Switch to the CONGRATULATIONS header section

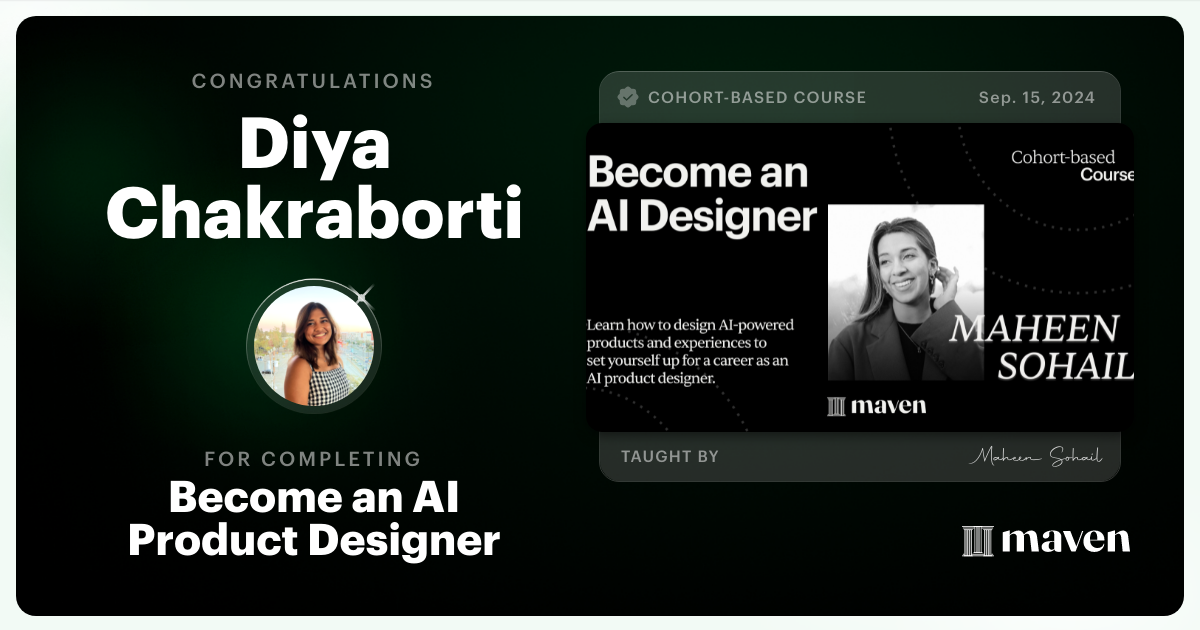[x=313, y=81]
